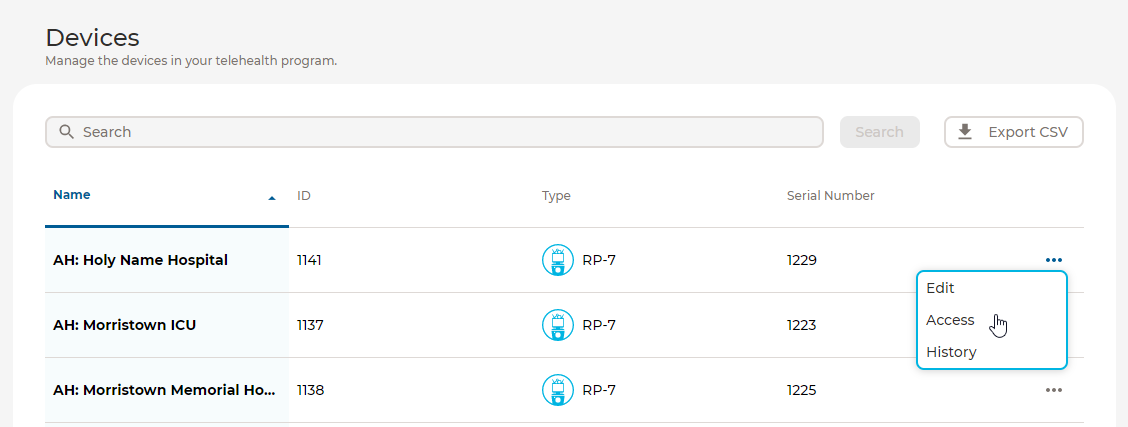Export the device list as CSV
The width and height of the screenshot is (1128, 427).
pyautogui.click(x=1014, y=132)
